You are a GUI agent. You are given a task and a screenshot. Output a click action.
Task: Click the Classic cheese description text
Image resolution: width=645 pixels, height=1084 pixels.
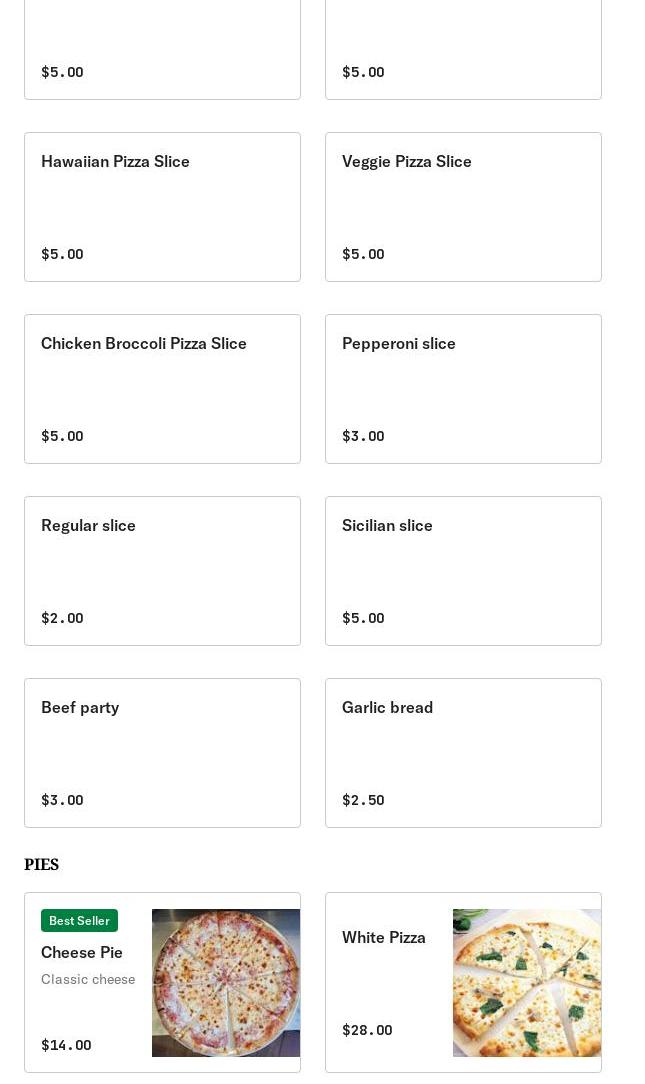[88, 979]
